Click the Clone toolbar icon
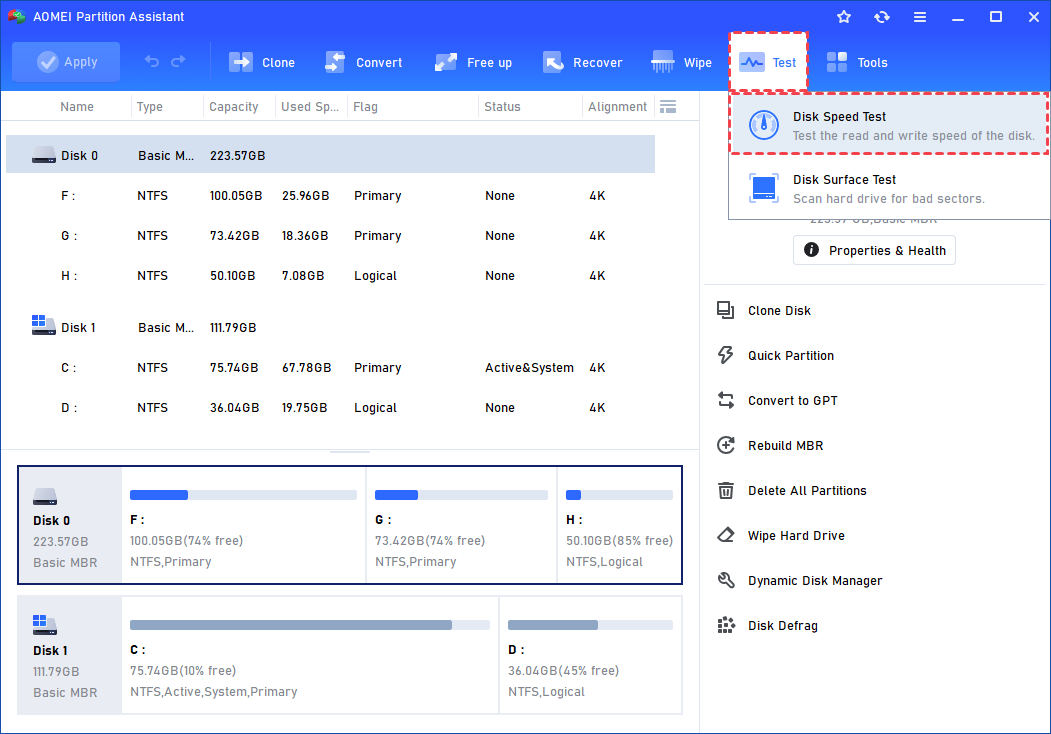This screenshot has height=734, width=1051. (241, 62)
